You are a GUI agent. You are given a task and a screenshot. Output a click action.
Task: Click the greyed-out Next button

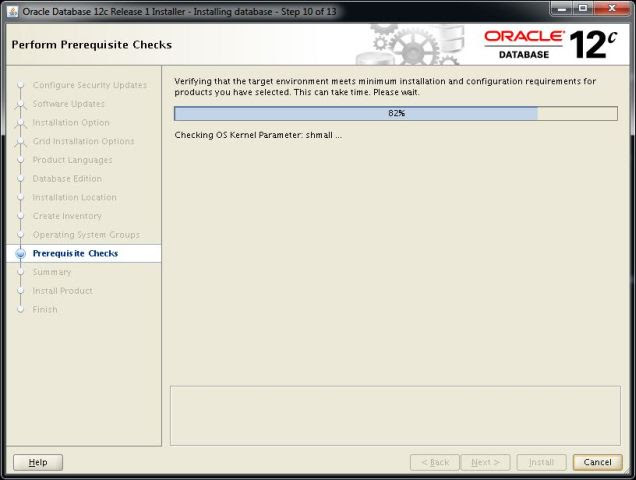(x=485, y=462)
